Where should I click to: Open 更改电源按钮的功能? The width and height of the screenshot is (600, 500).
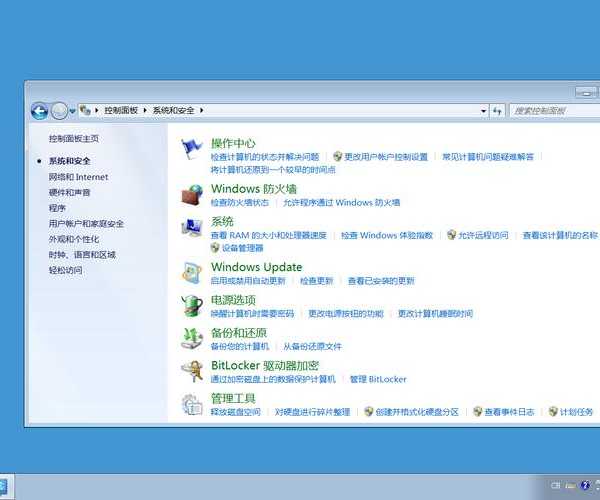pyautogui.click(x=346, y=314)
